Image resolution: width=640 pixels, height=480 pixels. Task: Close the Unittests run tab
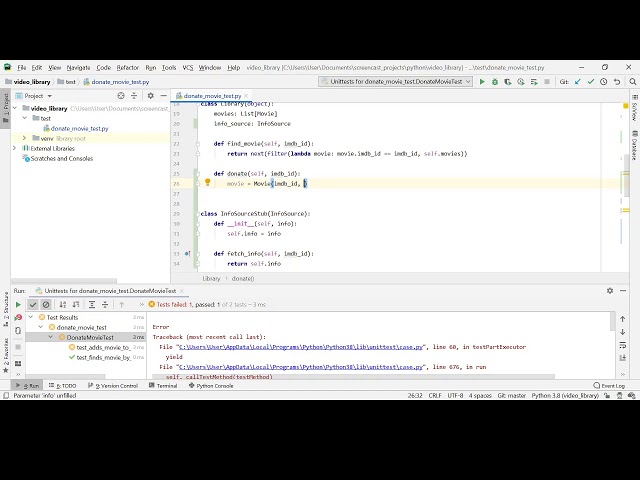pos(182,291)
